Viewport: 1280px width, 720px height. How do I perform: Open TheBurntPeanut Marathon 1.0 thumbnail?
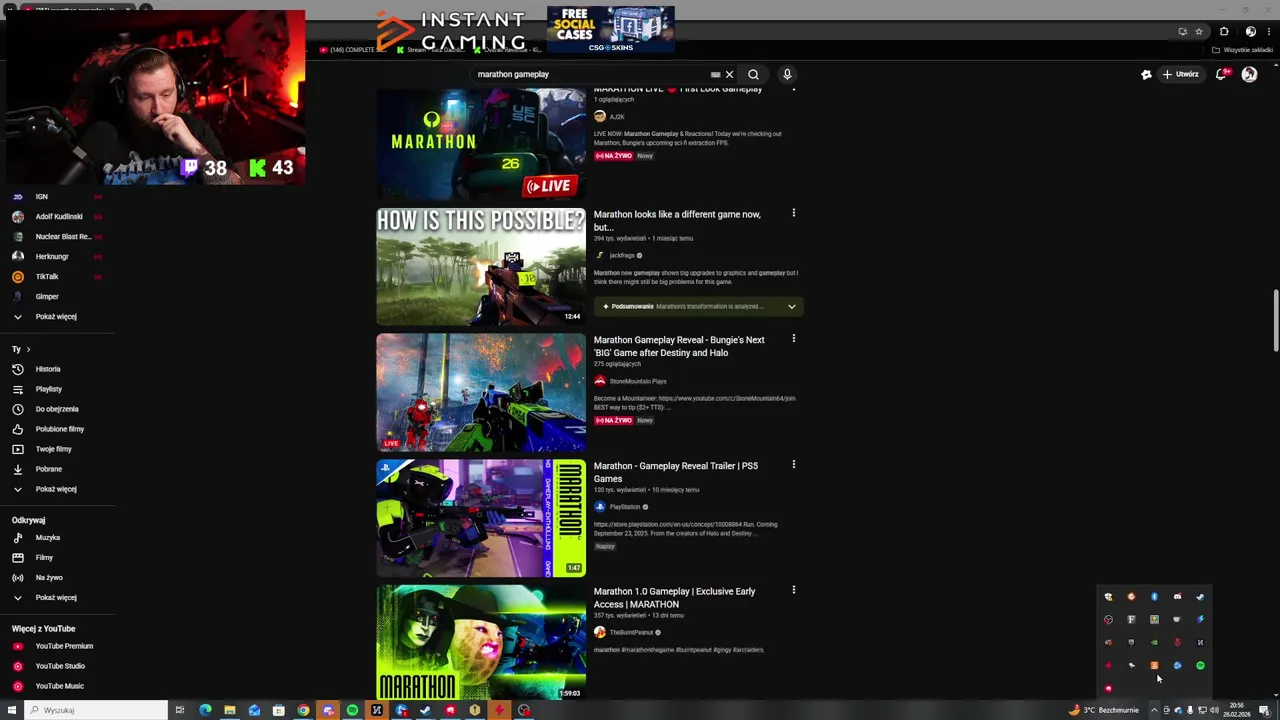pos(481,642)
